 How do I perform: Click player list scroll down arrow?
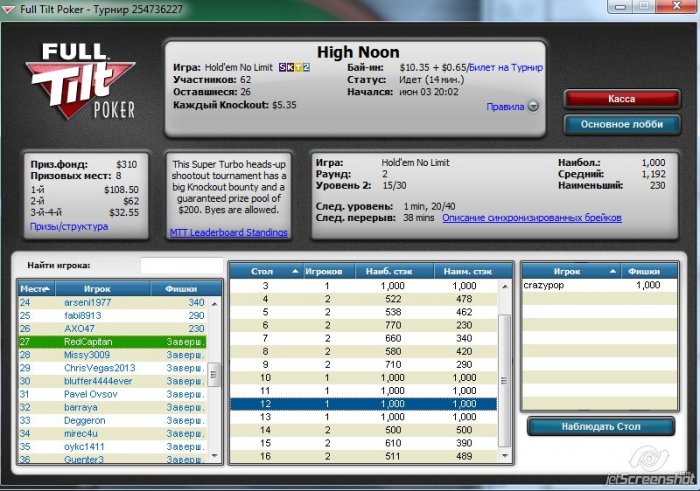[x=215, y=456]
